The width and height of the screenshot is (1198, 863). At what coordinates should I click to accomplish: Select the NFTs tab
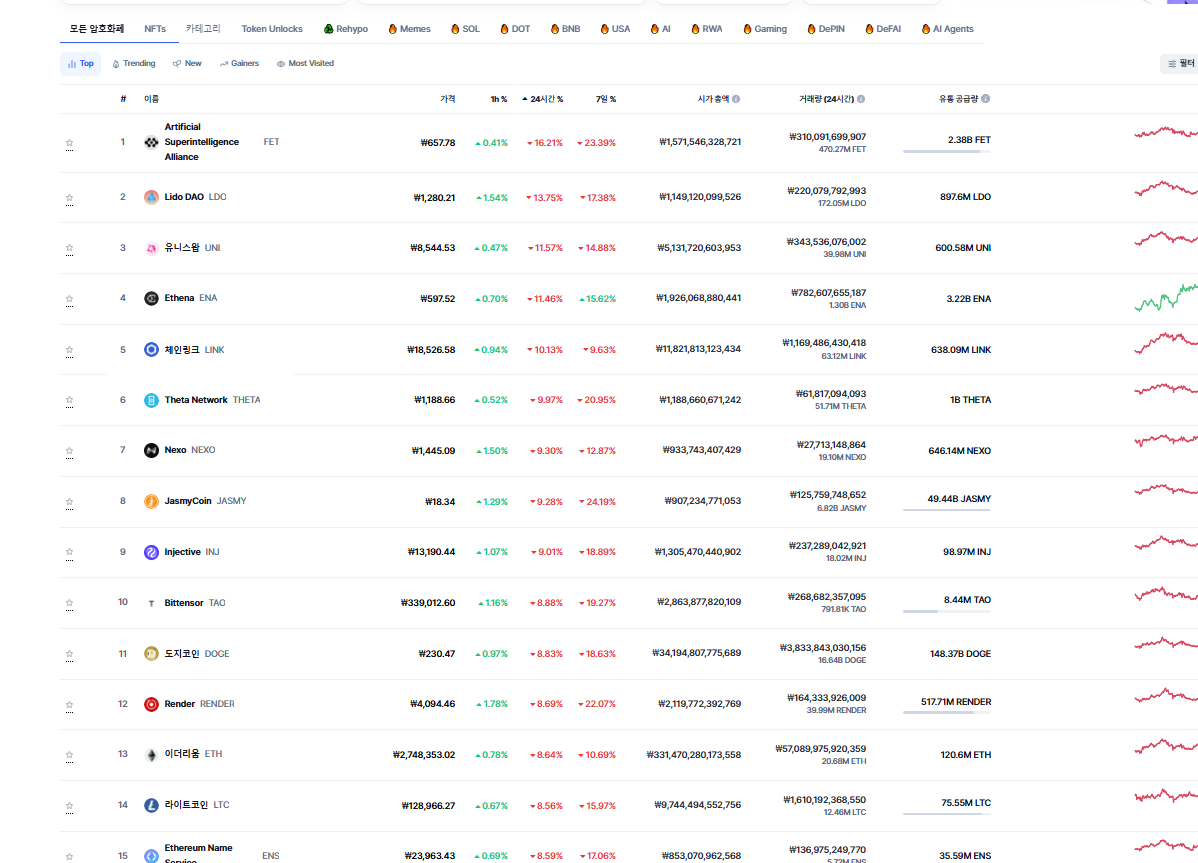point(155,29)
